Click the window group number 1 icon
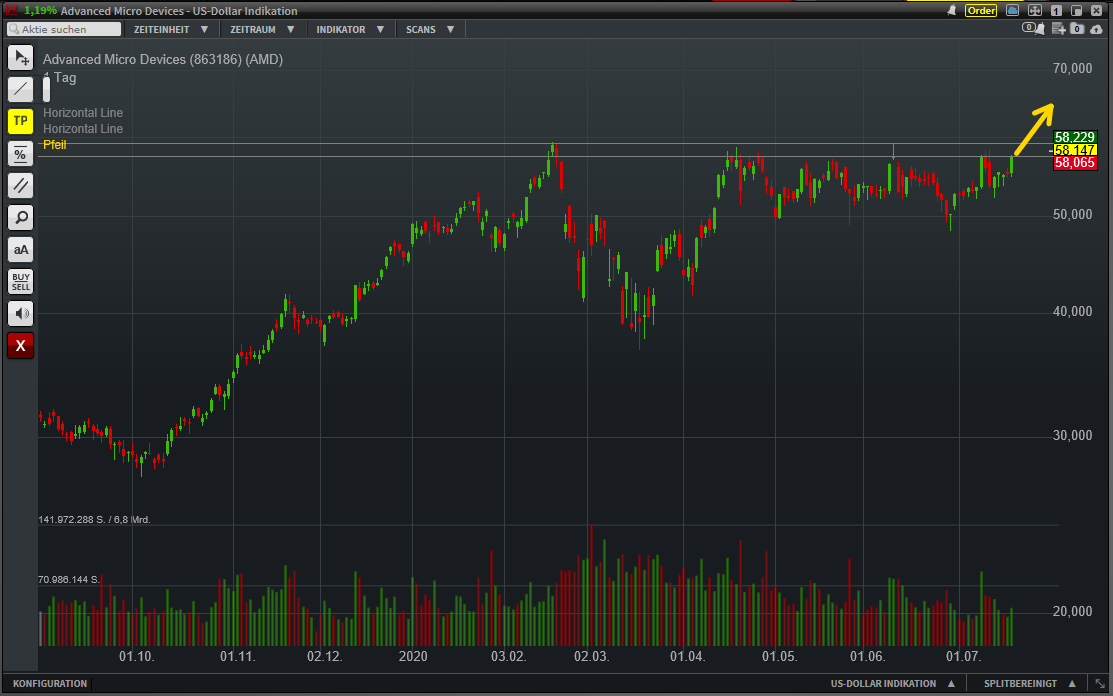The image size is (1113, 696). click(x=1056, y=11)
